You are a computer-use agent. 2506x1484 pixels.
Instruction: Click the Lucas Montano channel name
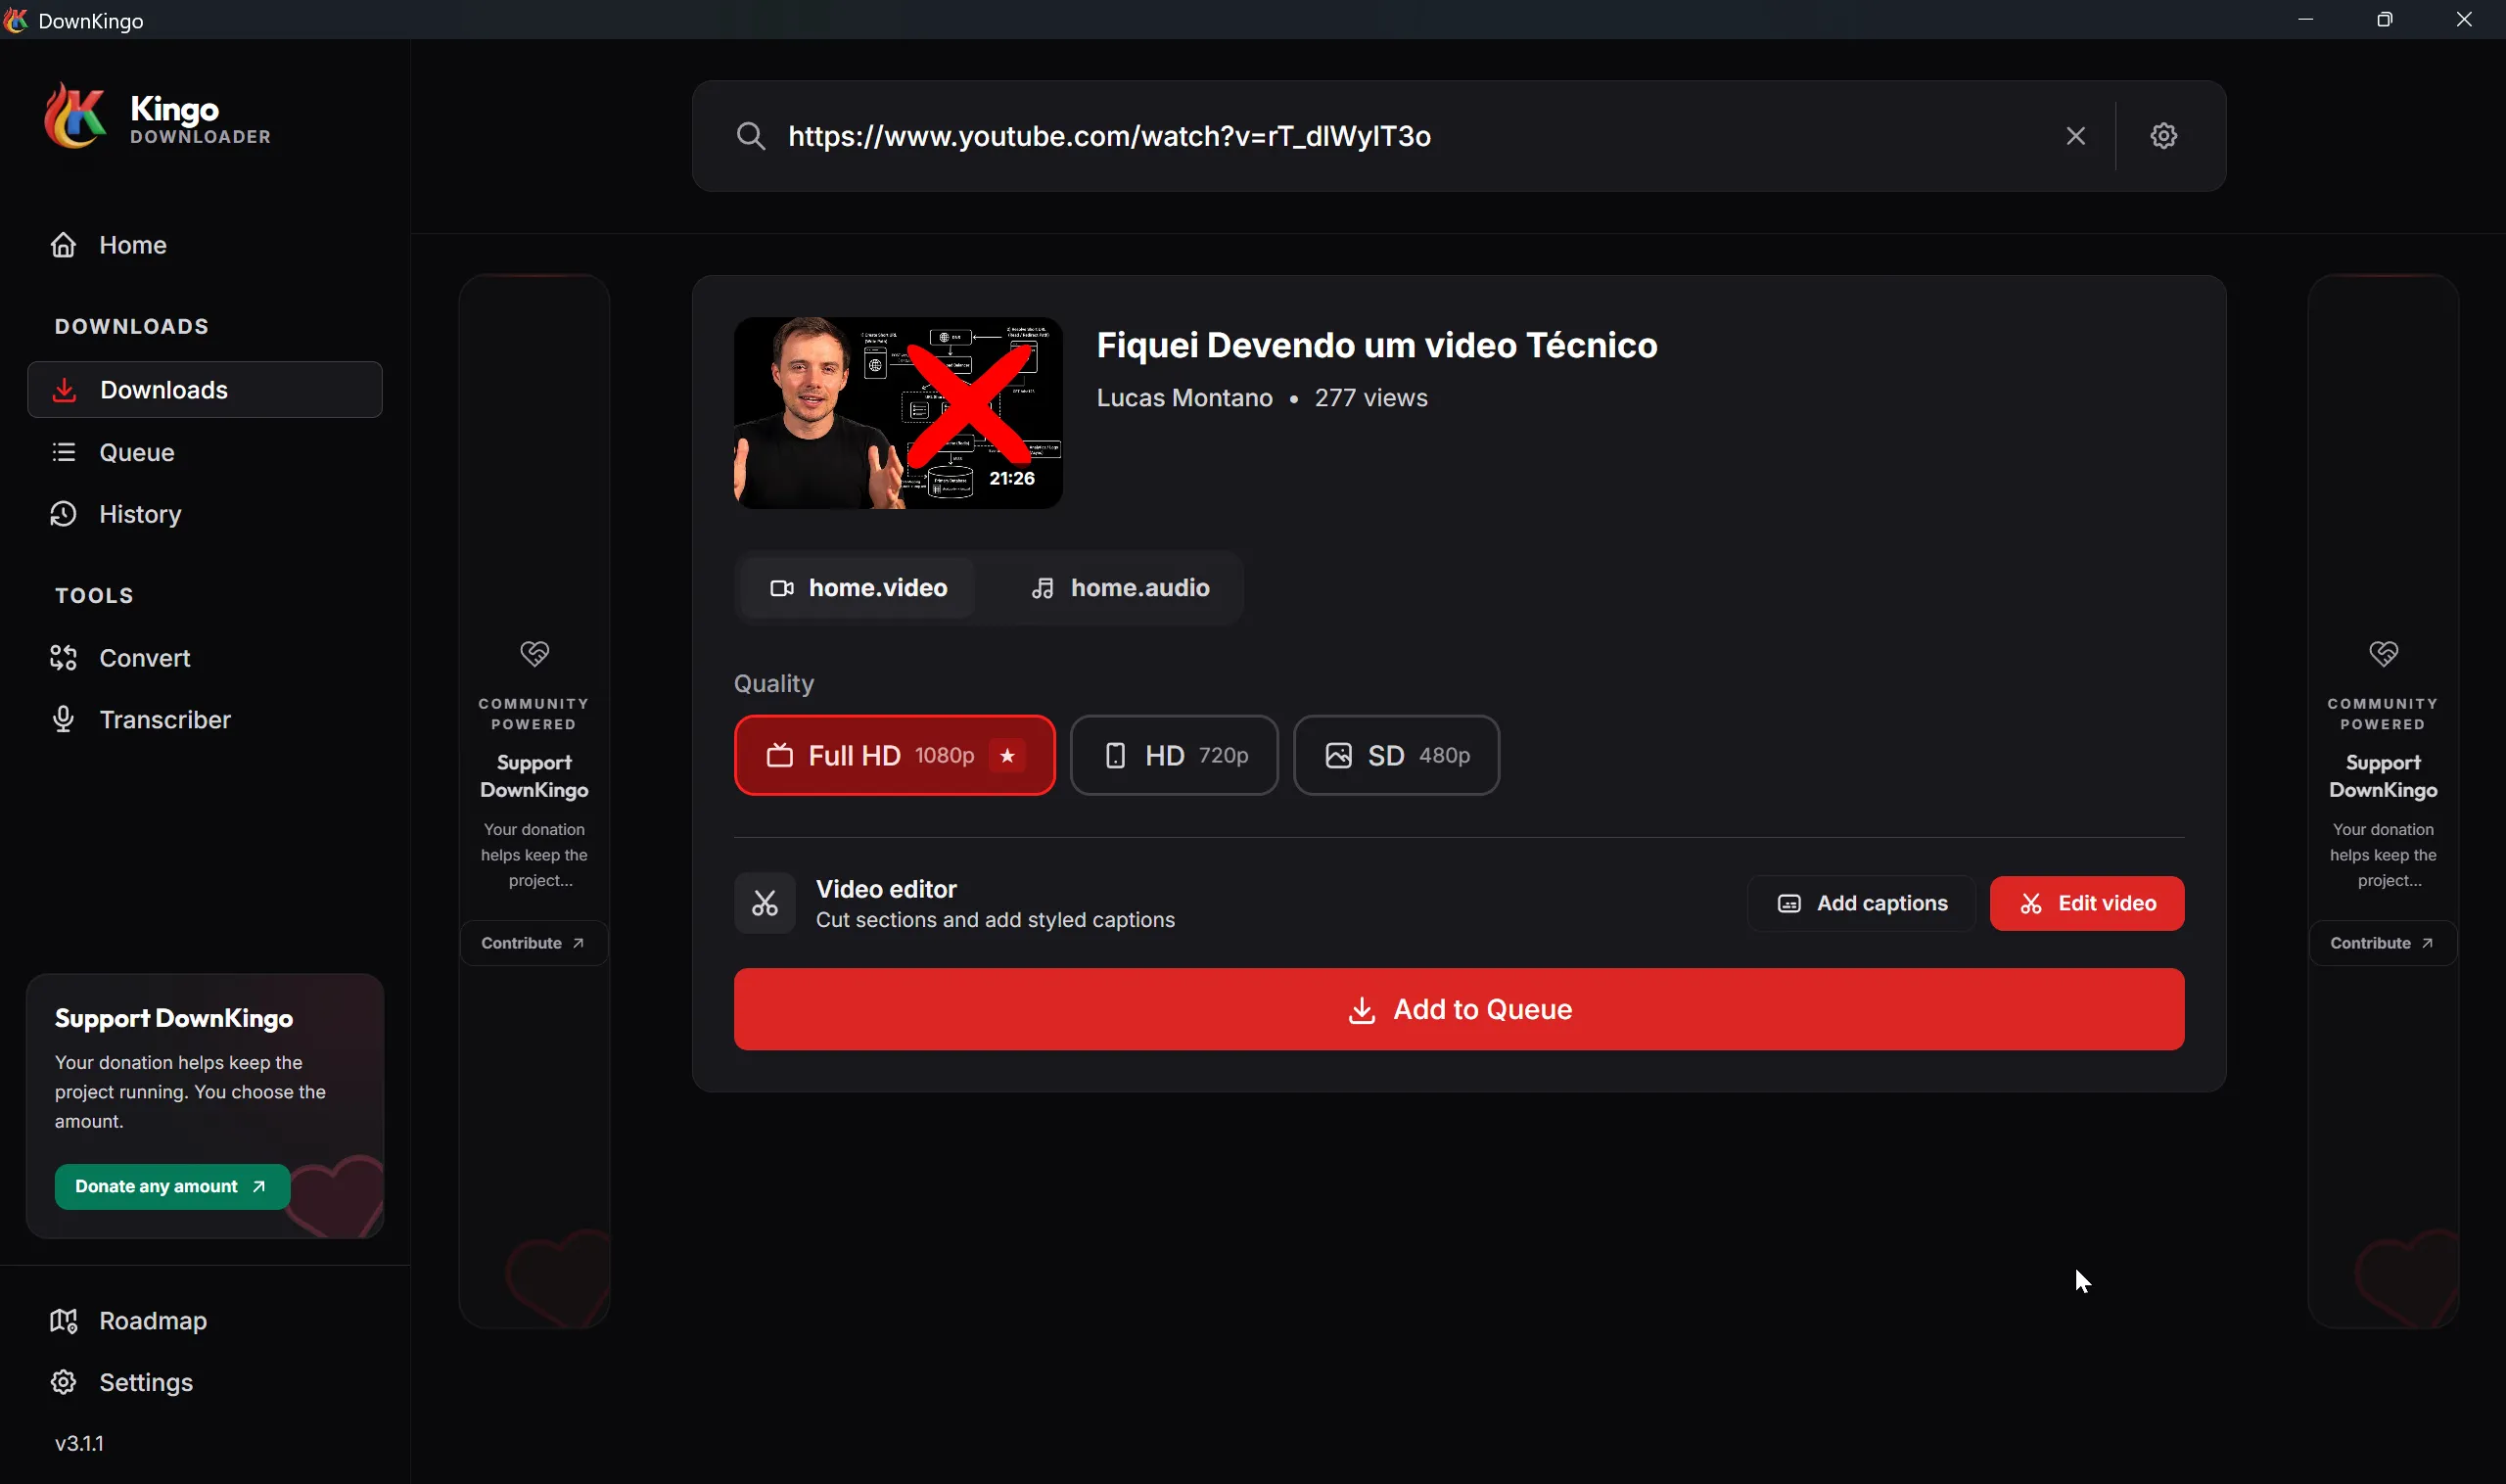pyautogui.click(x=1184, y=398)
